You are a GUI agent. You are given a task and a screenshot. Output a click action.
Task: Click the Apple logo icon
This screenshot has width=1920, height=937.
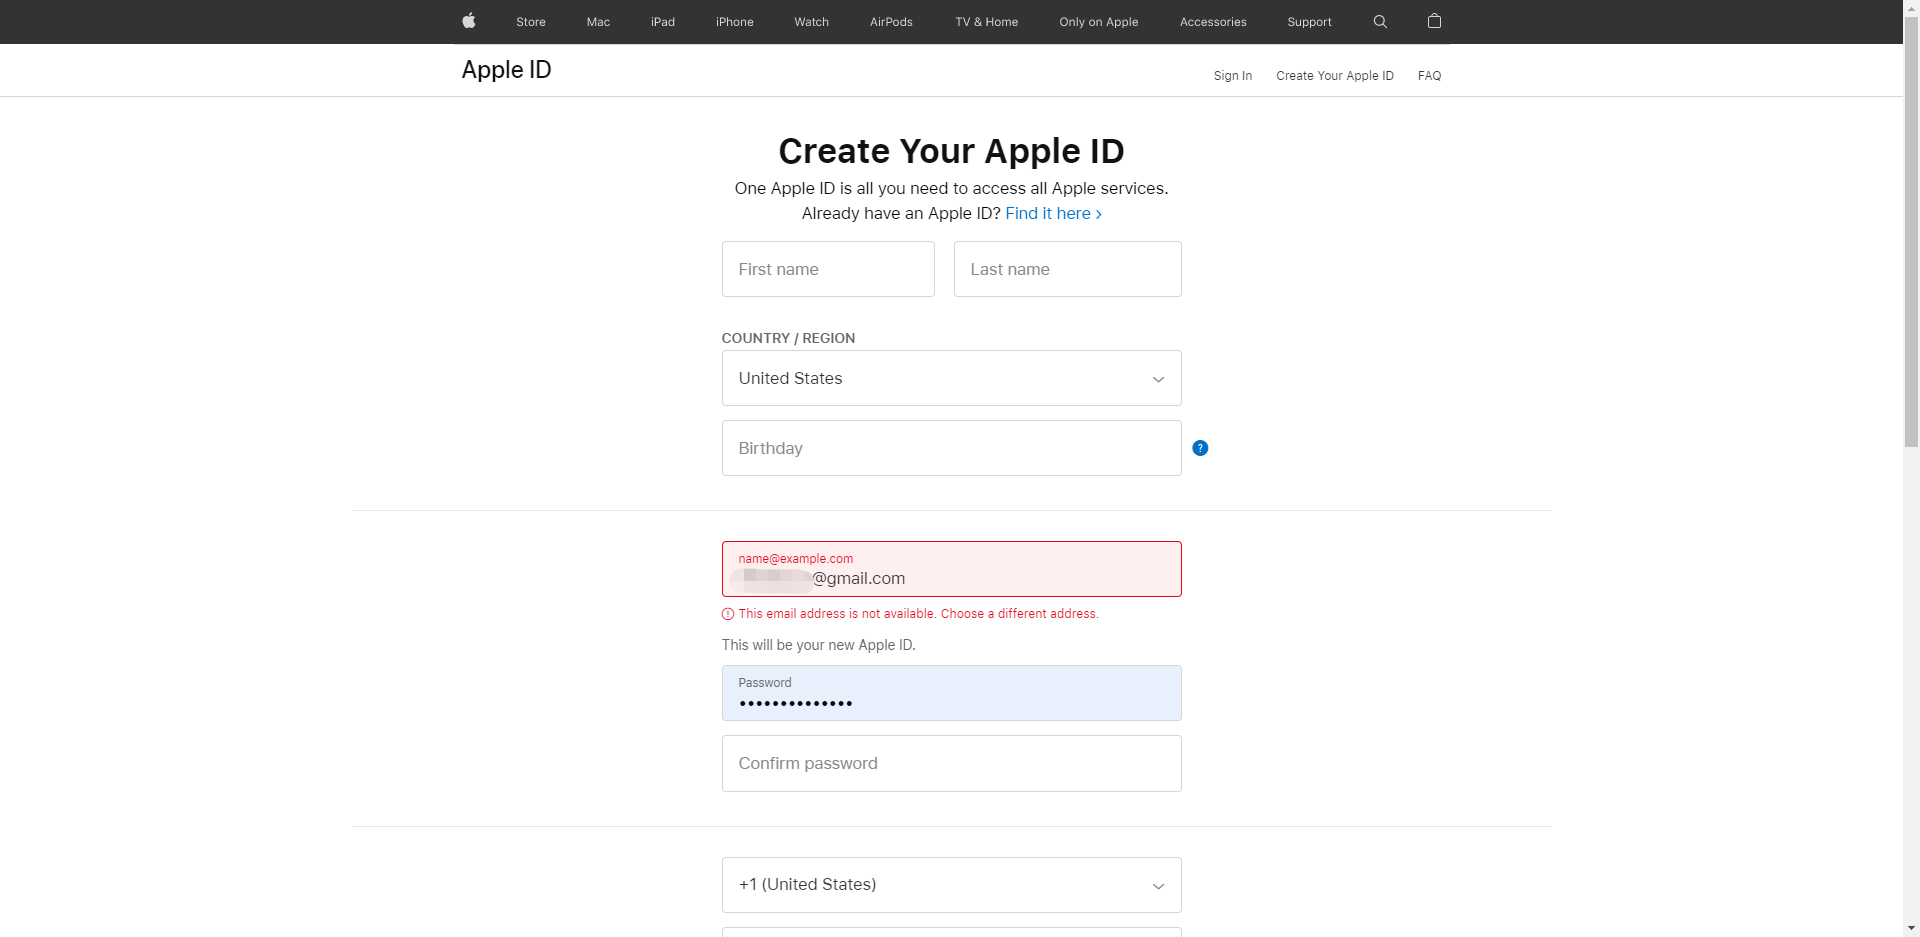click(x=468, y=21)
